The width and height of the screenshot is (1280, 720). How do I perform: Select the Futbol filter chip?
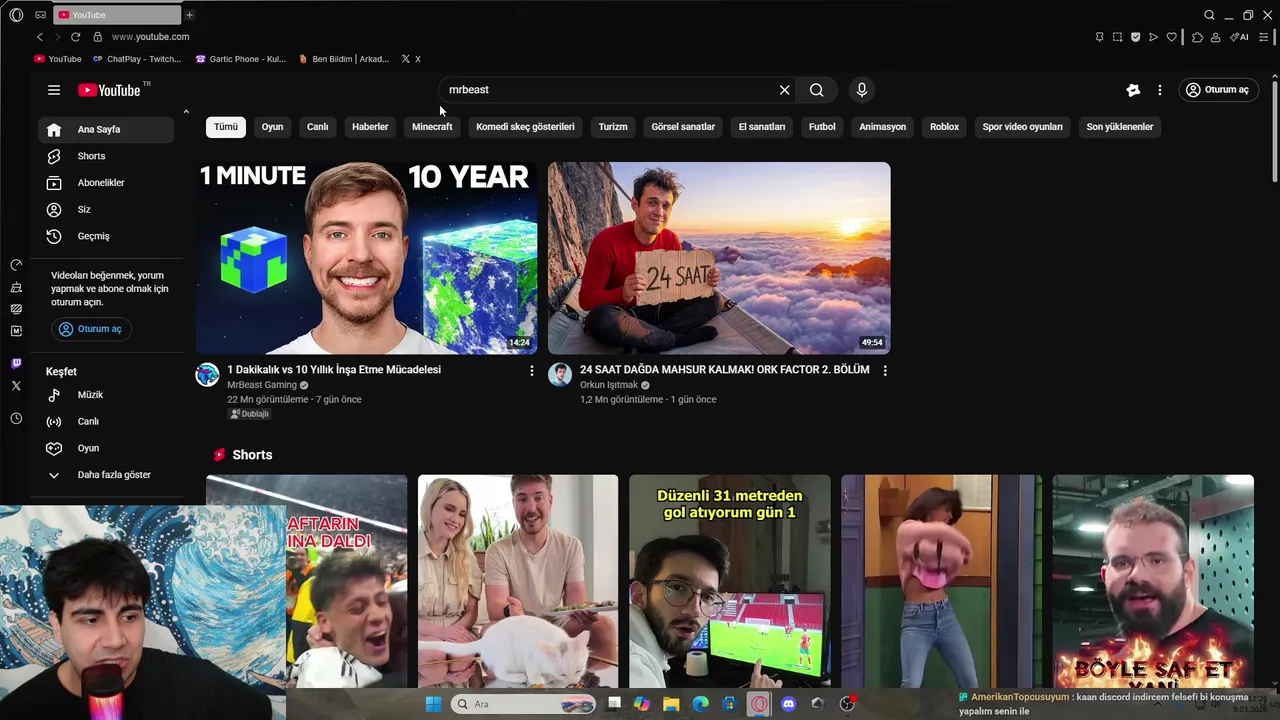tap(822, 127)
